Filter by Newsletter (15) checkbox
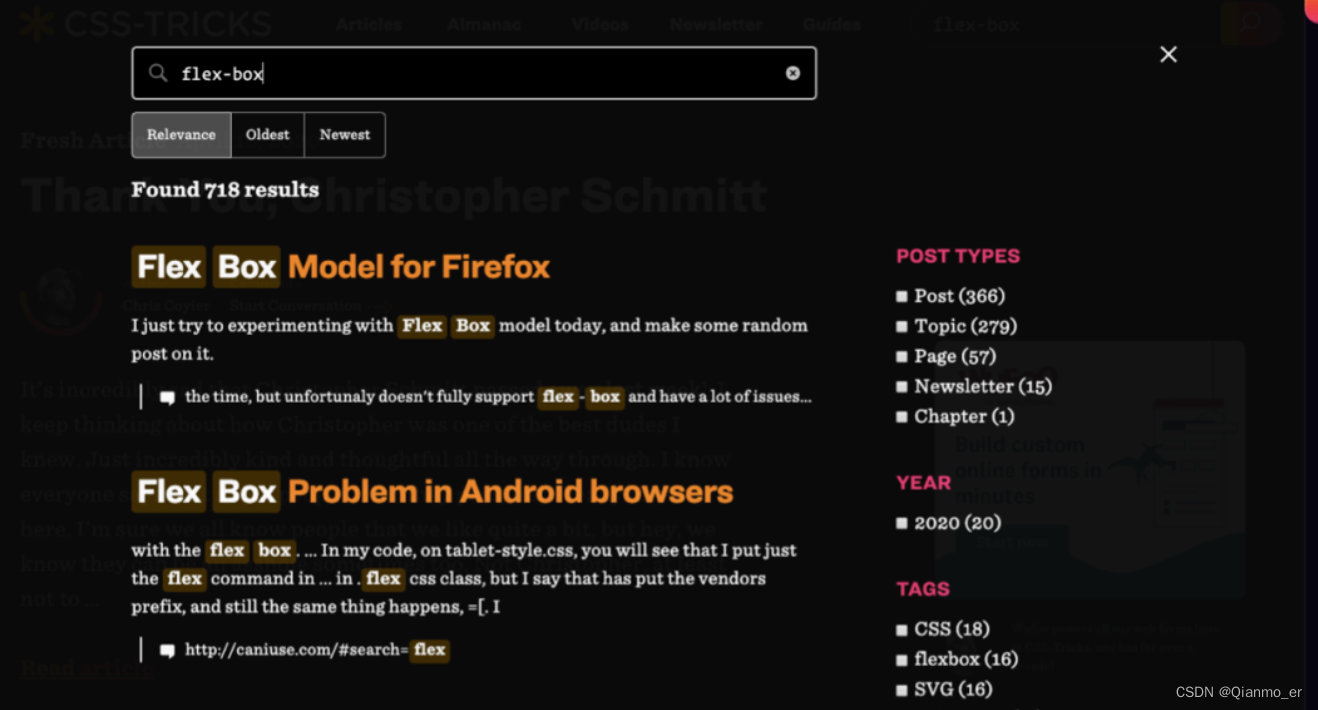 point(902,386)
